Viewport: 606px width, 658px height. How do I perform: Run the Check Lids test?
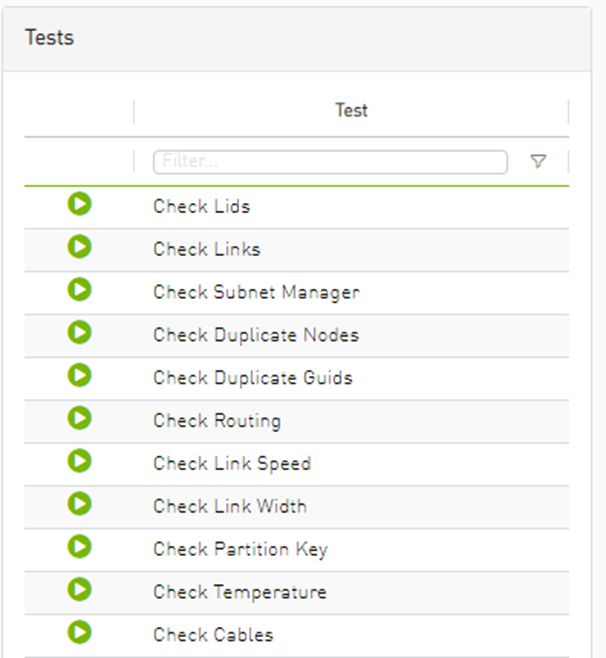pyautogui.click(x=79, y=204)
